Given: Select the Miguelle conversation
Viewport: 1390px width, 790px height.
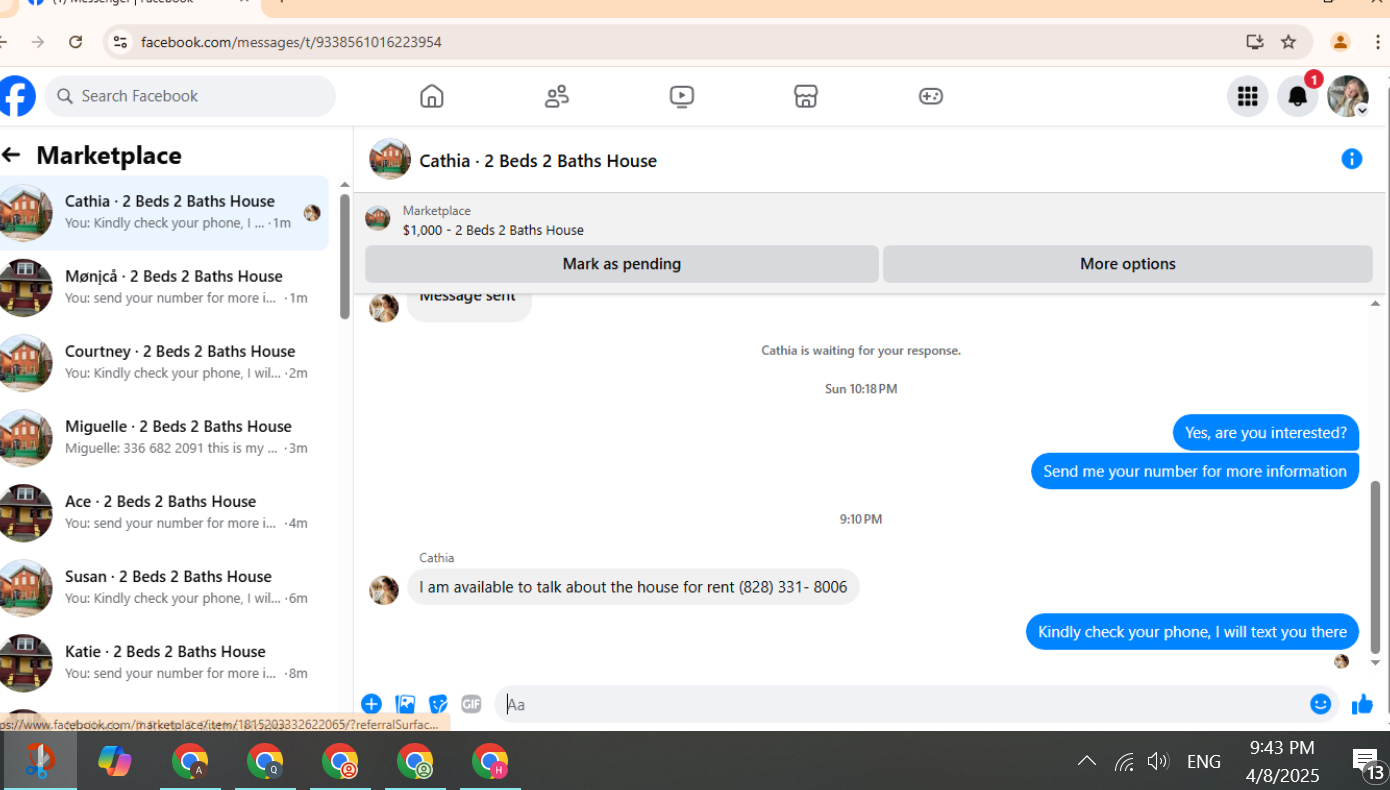Looking at the screenshot, I should click(x=164, y=437).
